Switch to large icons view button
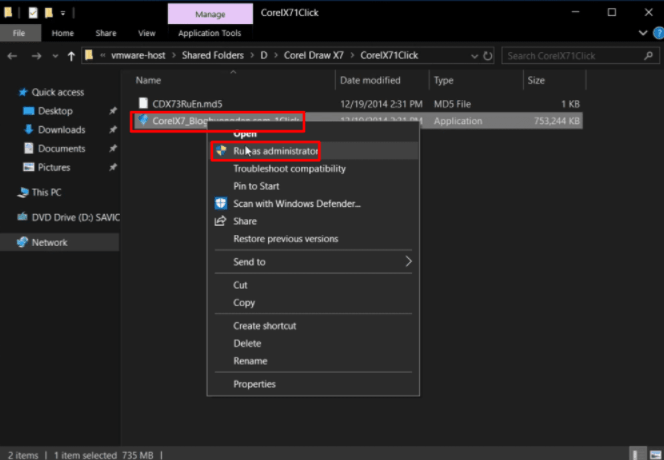Image resolution: width=664 pixels, height=460 pixels. click(x=655, y=454)
